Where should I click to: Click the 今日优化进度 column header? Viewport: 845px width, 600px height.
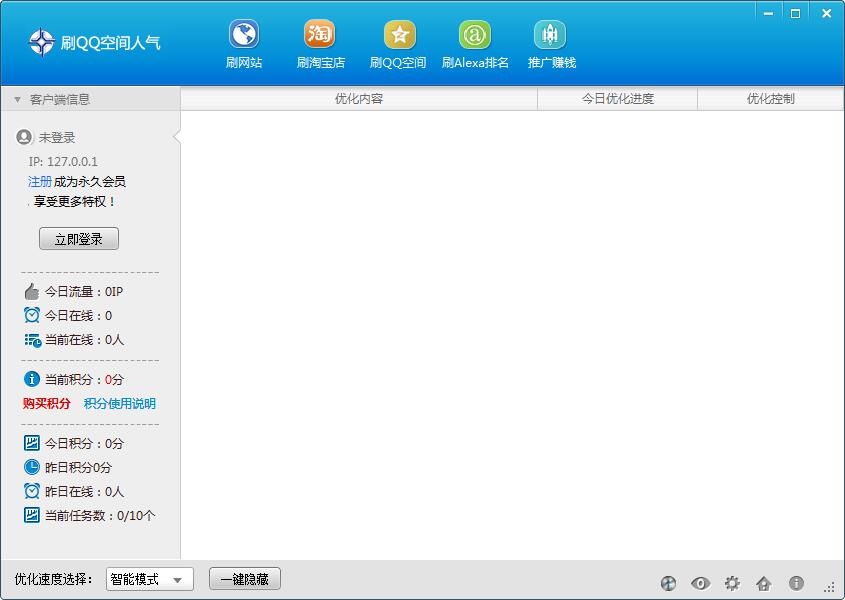[x=617, y=99]
